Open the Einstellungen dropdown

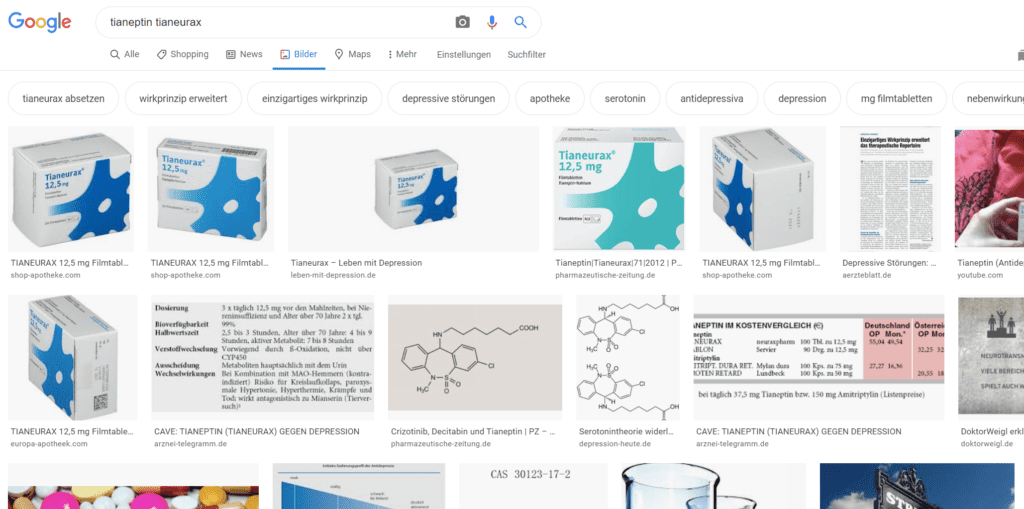pos(464,54)
